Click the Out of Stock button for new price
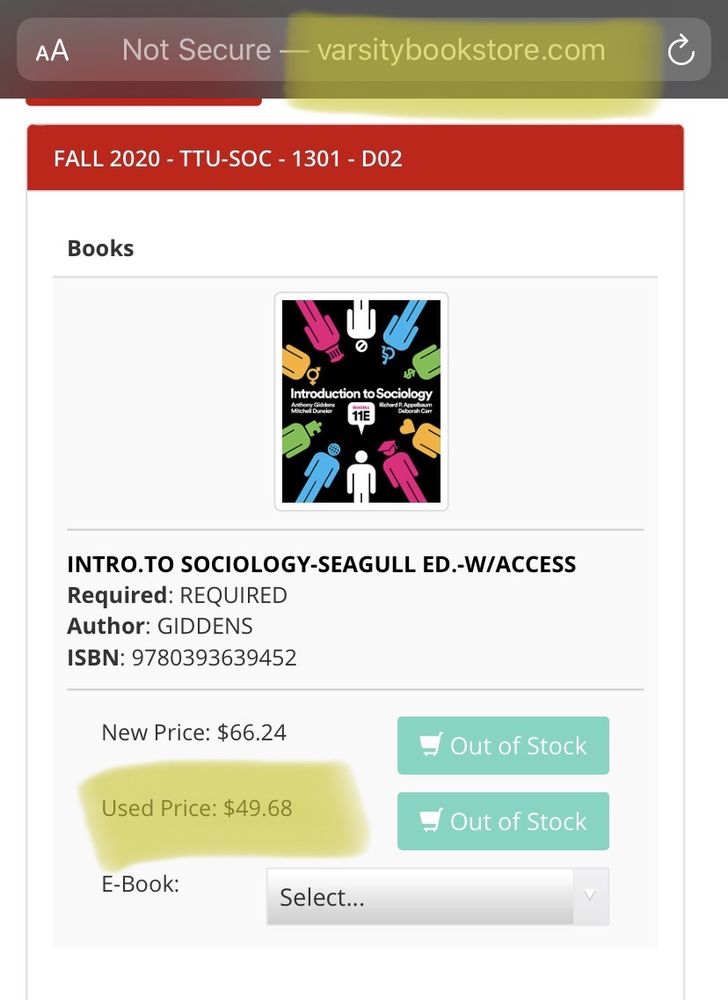This screenshot has height=1000, width=728. 503,746
